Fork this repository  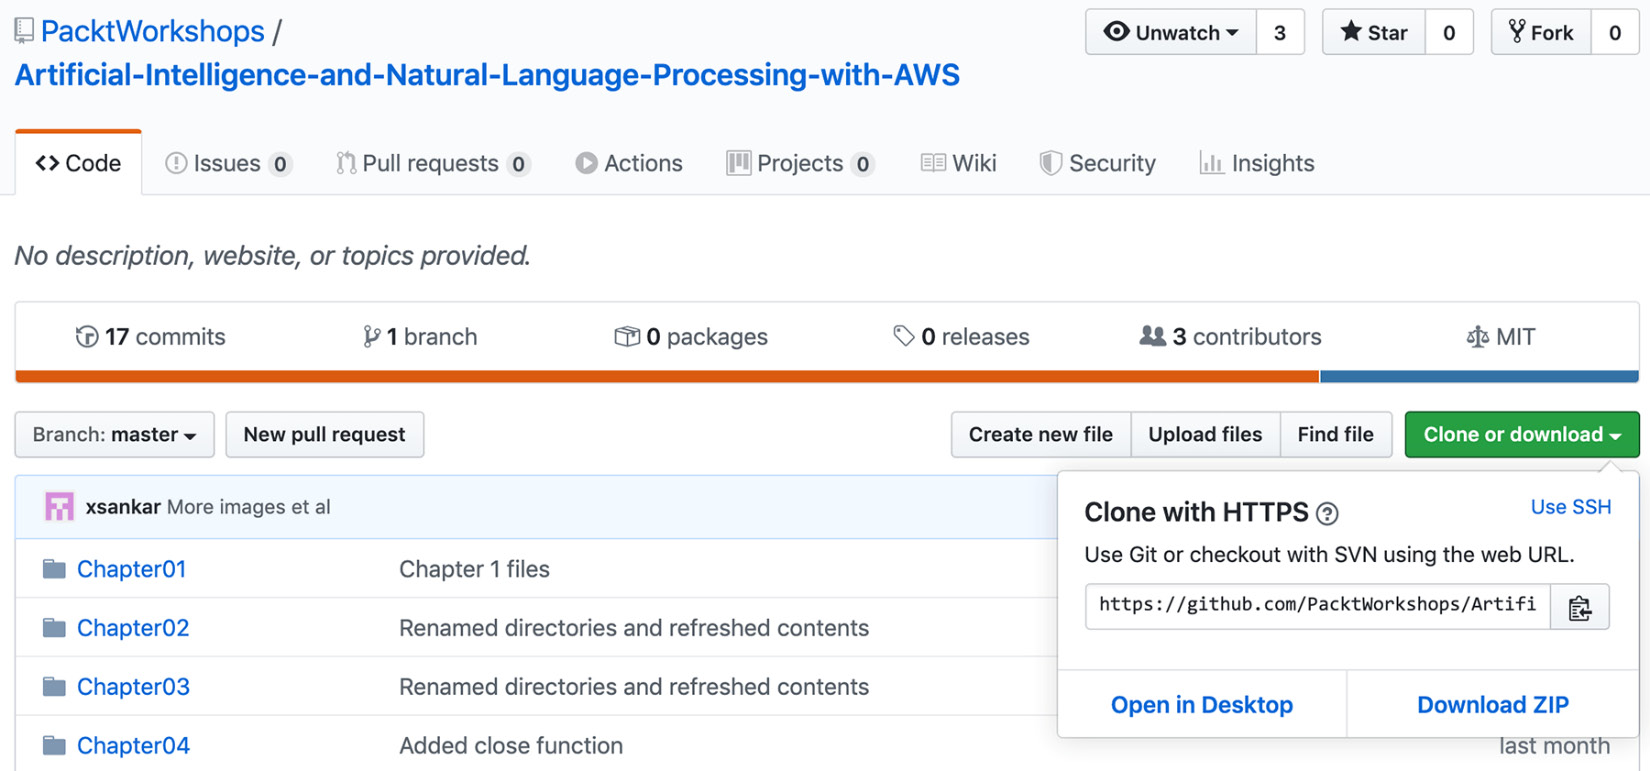[1541, 33]
